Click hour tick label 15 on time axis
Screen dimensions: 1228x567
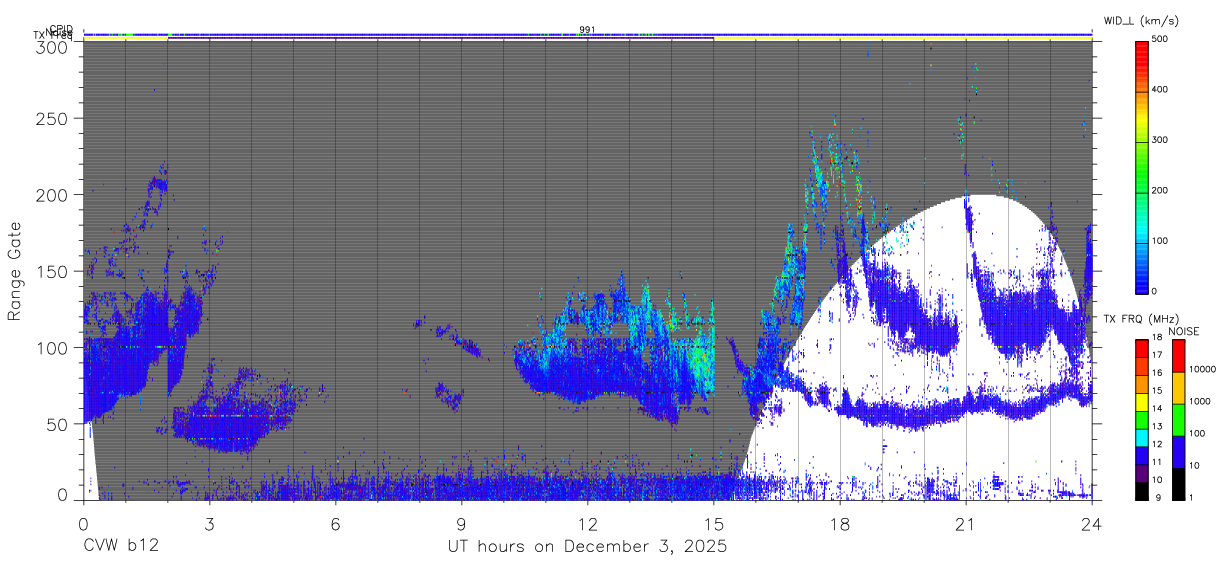(x=713, y=523)
